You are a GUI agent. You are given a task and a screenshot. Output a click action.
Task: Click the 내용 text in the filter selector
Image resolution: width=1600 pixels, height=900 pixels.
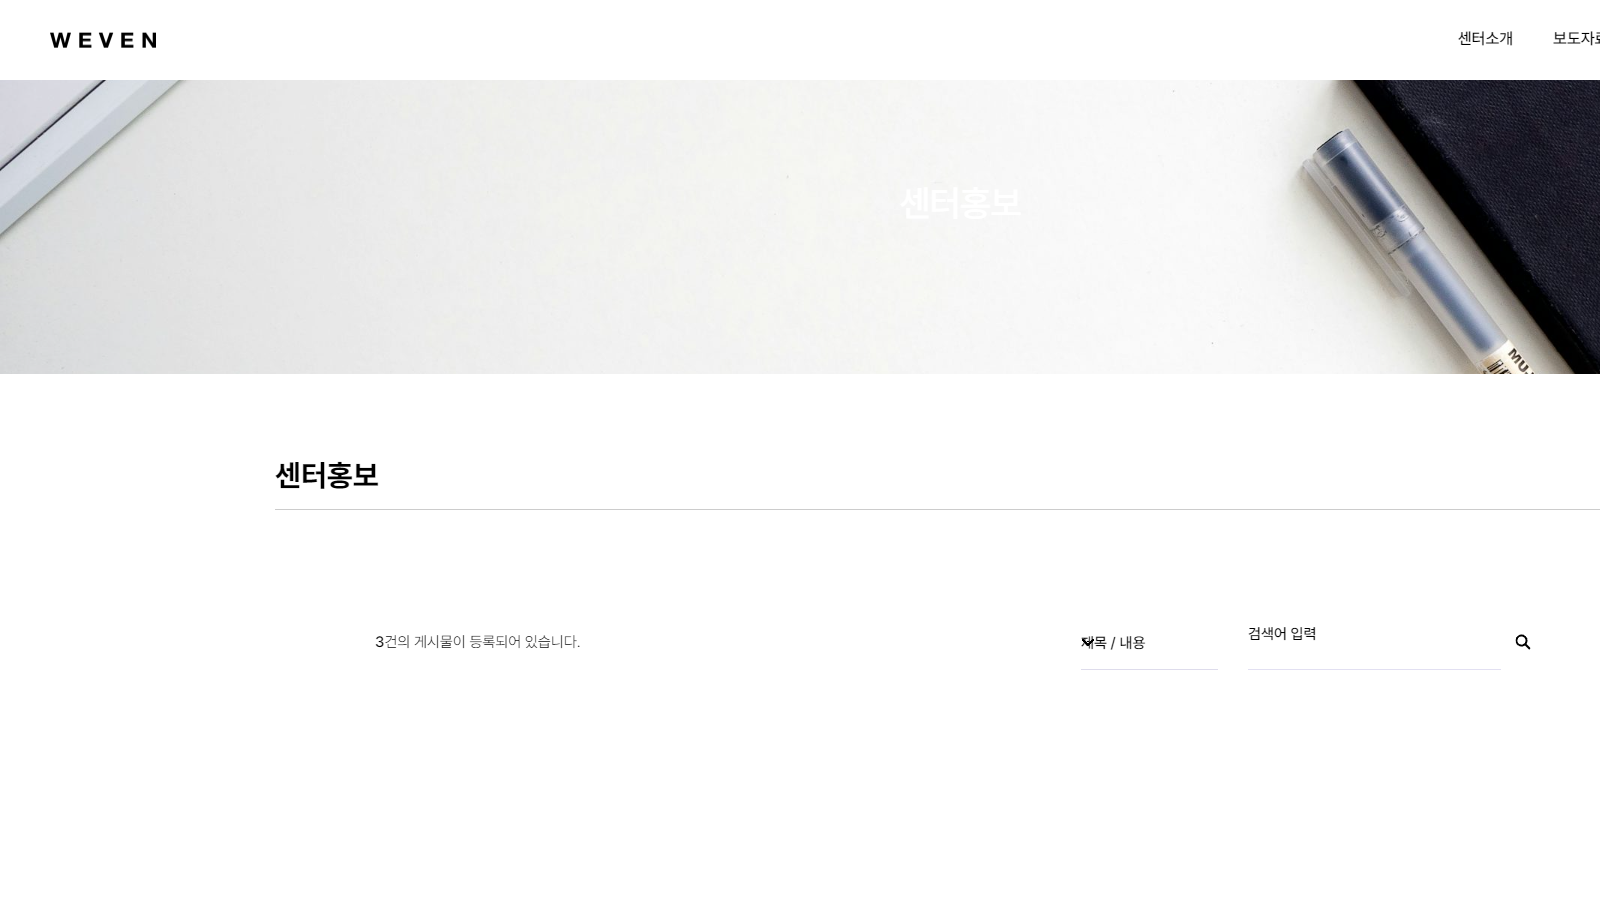coord(1132,643)
